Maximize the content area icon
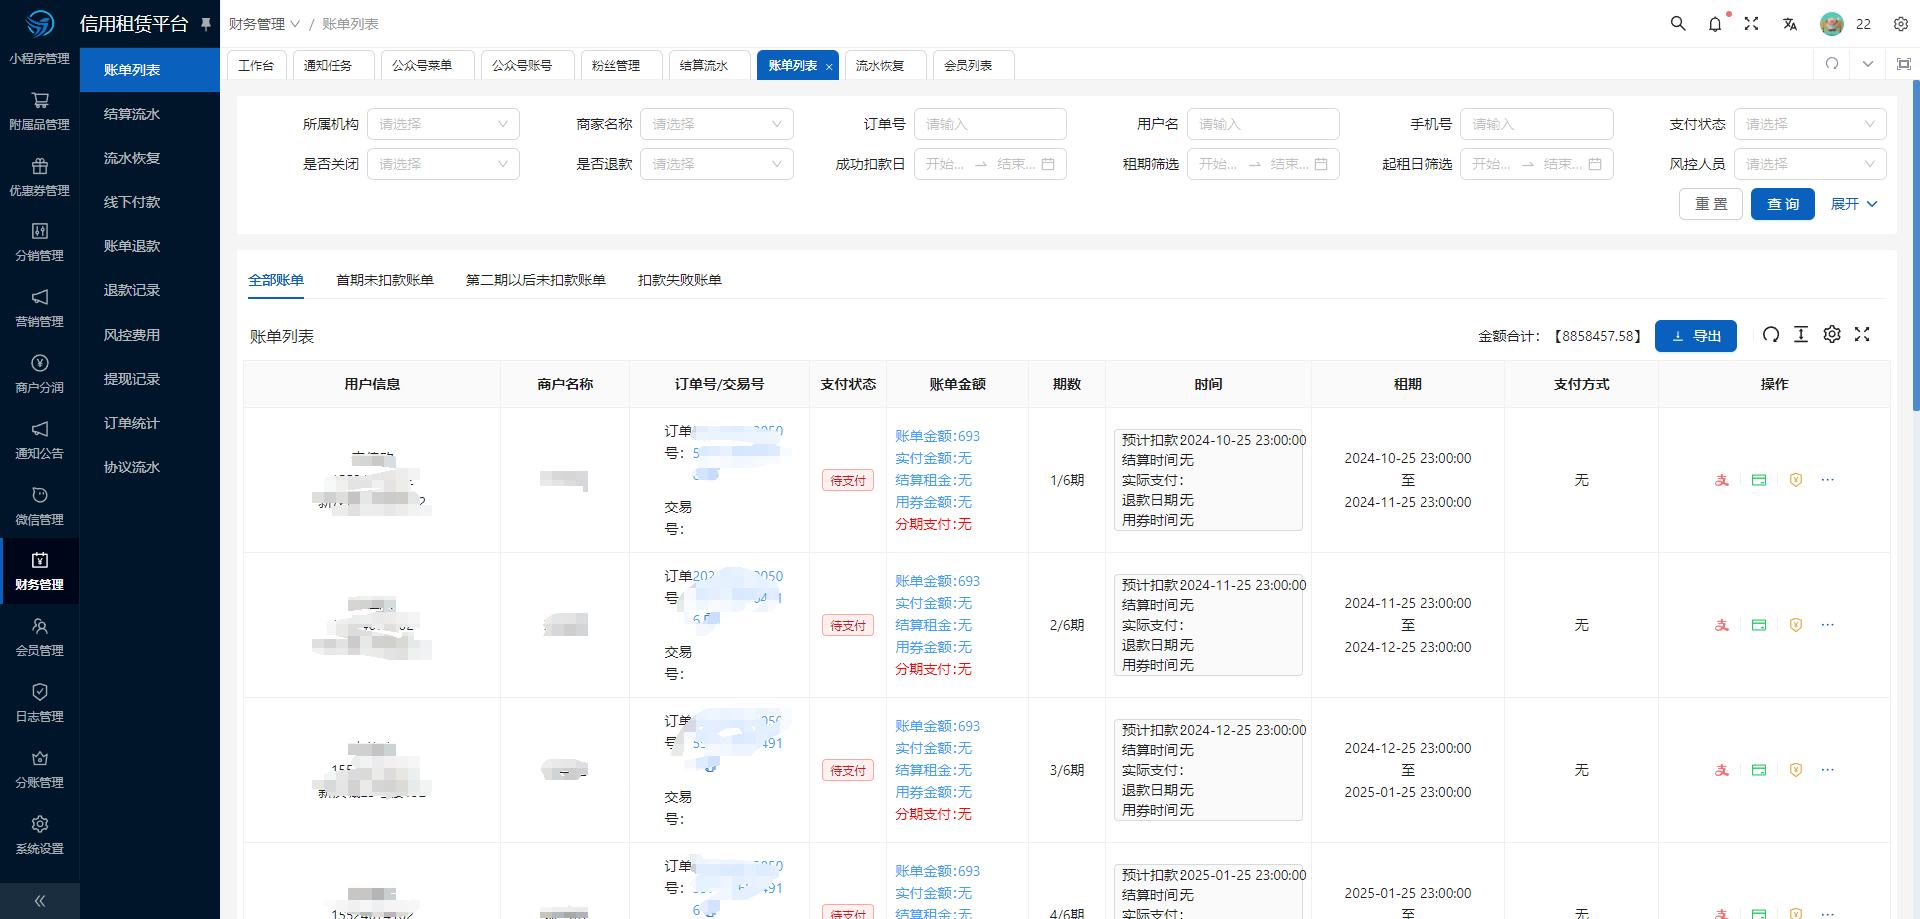1920x919 pixels. [x=1904, y=64]
